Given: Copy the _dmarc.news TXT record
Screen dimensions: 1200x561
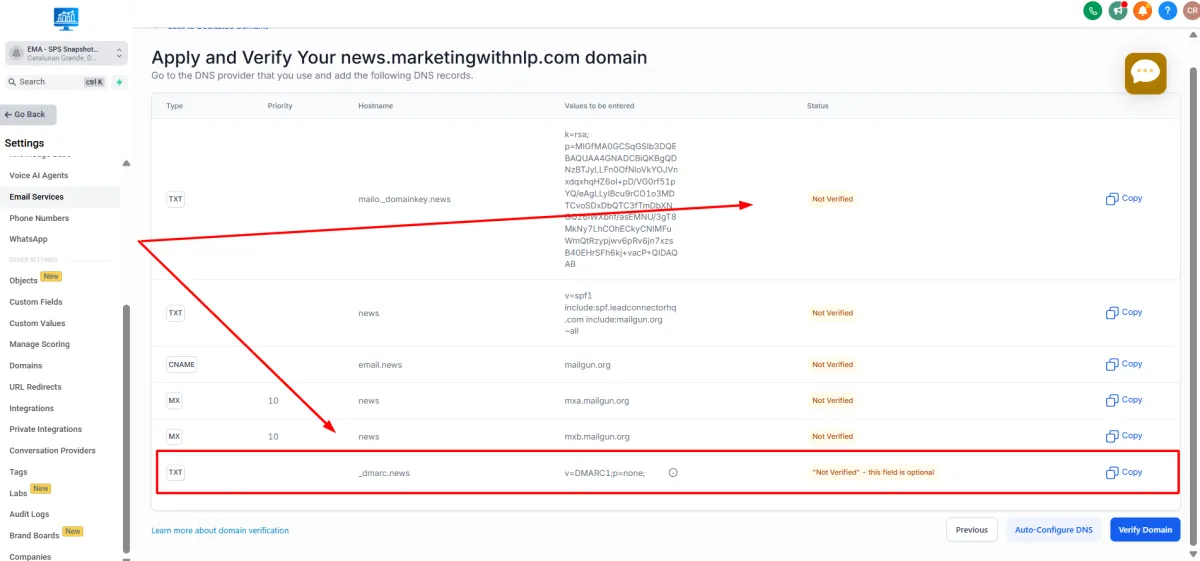Looking at the screenshot, I should tap(1124, 472).
